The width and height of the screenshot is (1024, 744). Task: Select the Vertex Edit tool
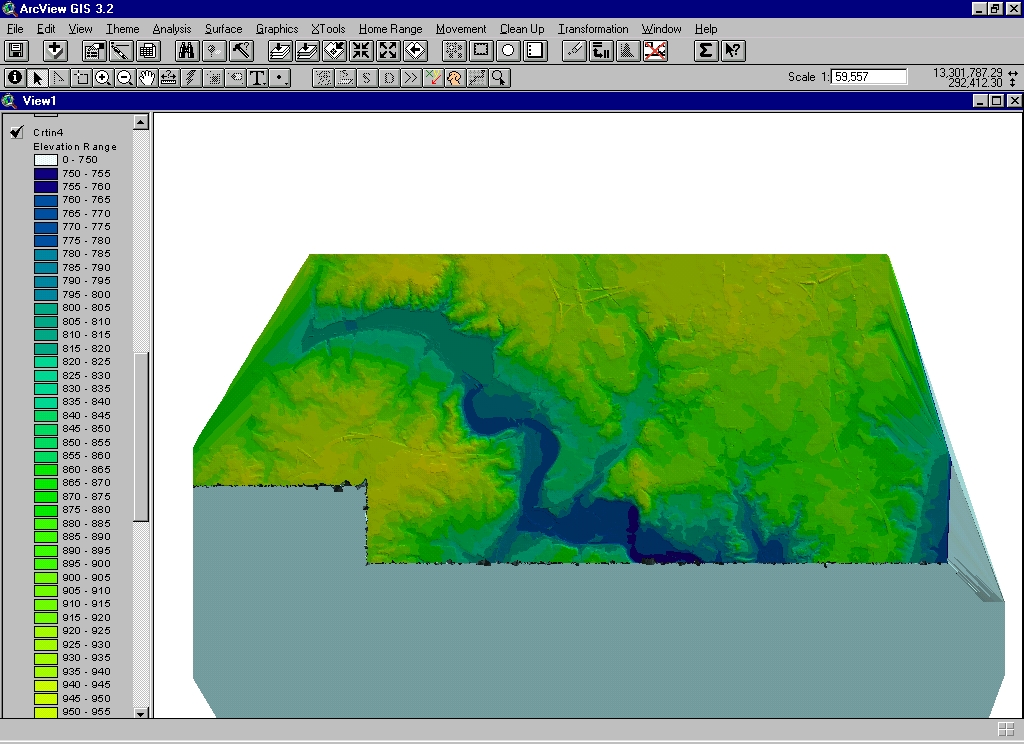[59, 78]
